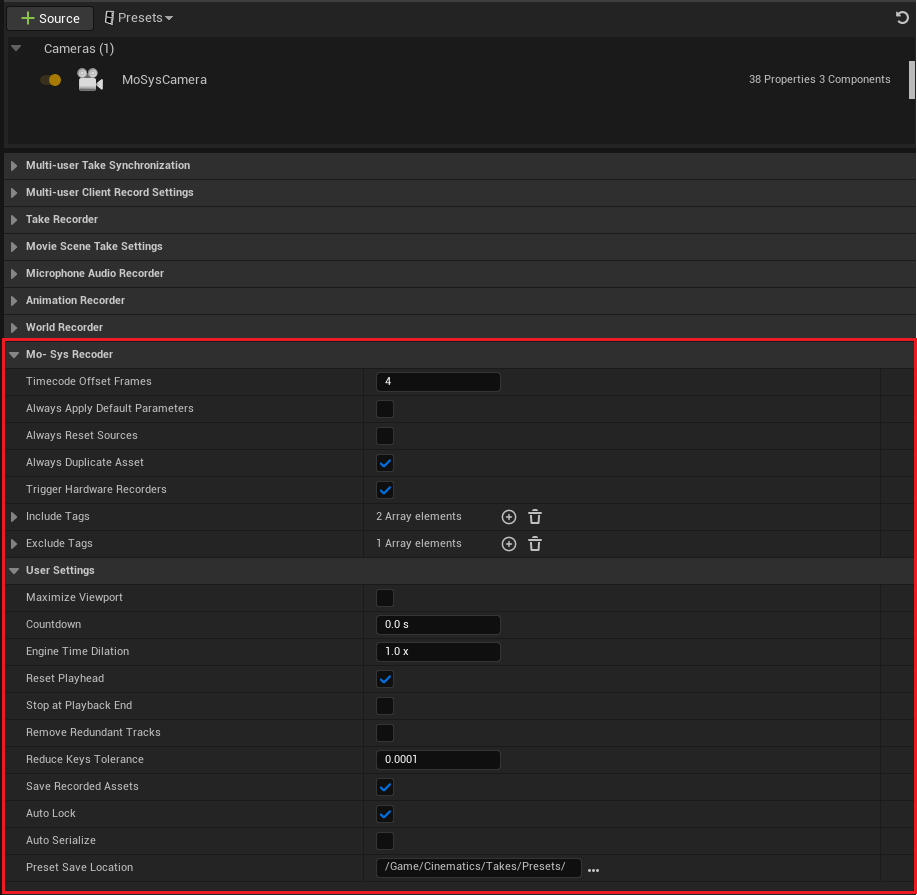Click the revert arrow icon at top right
Viewport: 917px width, 895px height.
(x=902, y=18)
